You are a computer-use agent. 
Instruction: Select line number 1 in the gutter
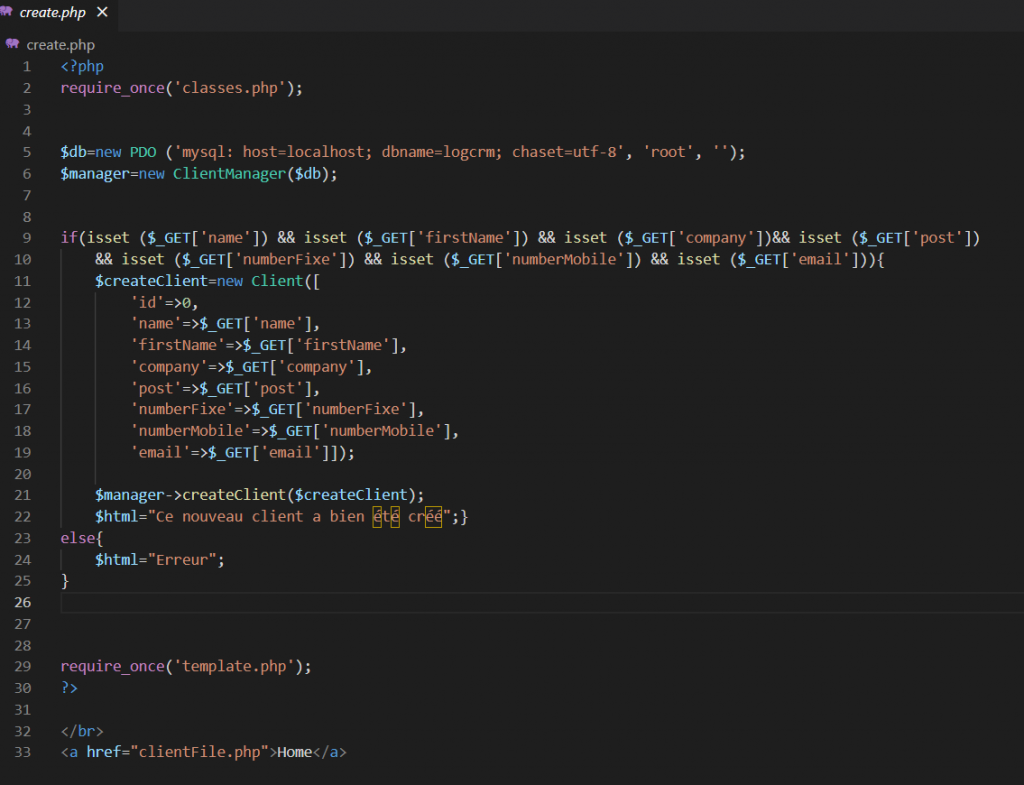click(x=27, y=67)
